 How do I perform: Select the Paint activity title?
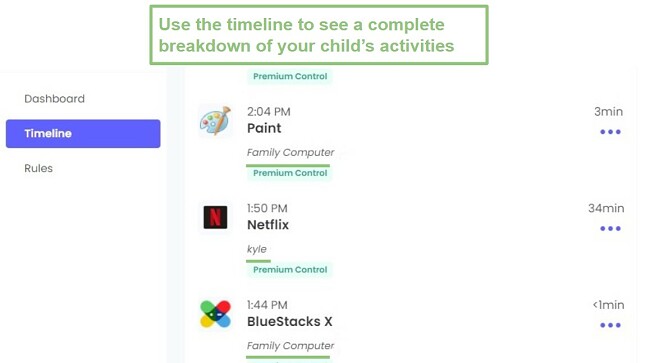pos(264,128)
